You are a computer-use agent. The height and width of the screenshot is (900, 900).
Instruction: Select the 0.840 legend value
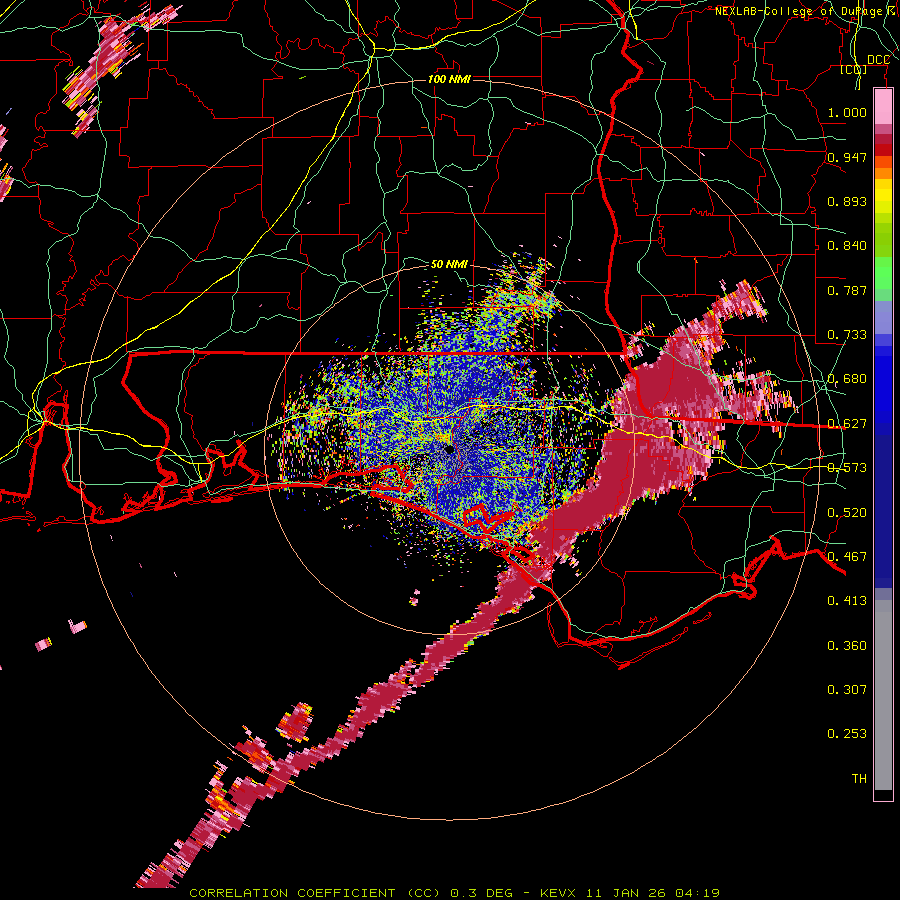[847, 246]
